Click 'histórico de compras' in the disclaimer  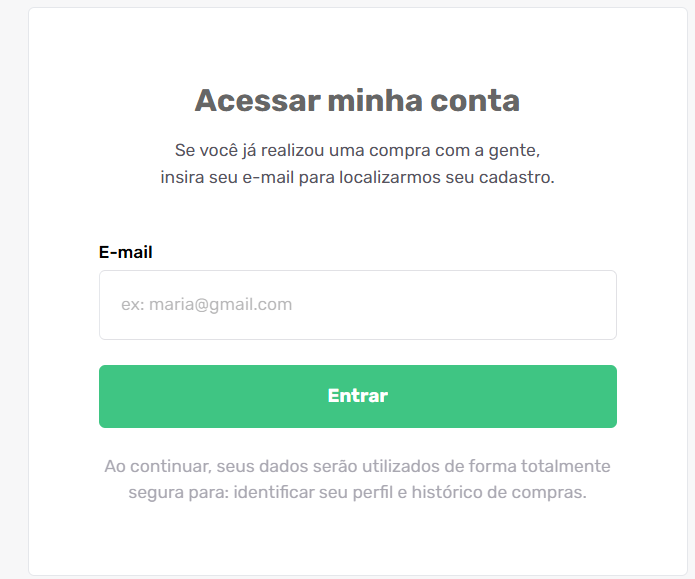tap(499, 493)
